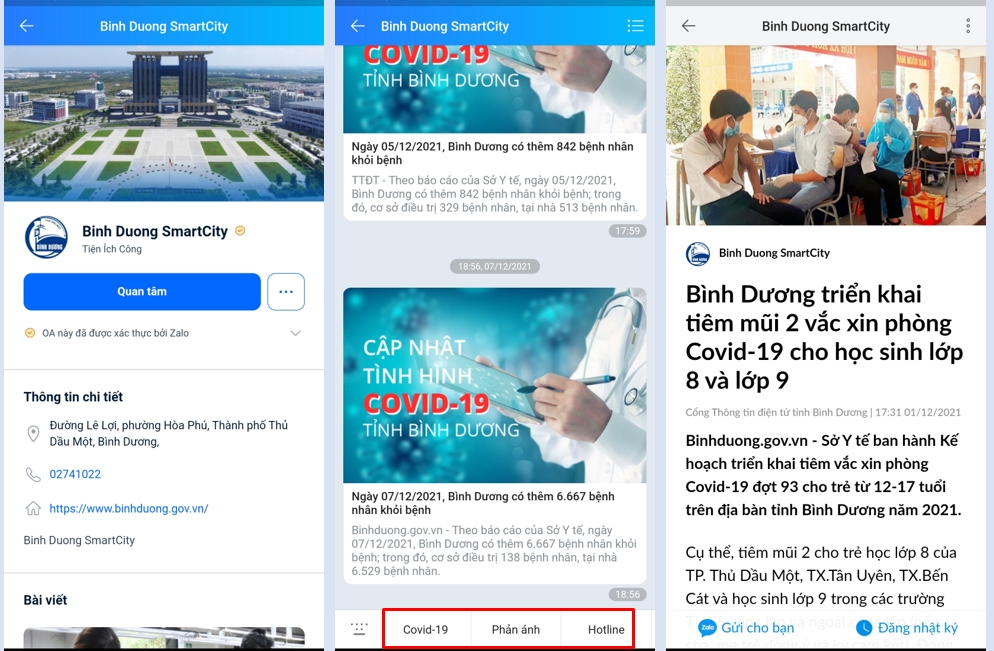Tap back arrow on the profile screen
The height and width of the screenshot is (651, 994).
[27, 26]
